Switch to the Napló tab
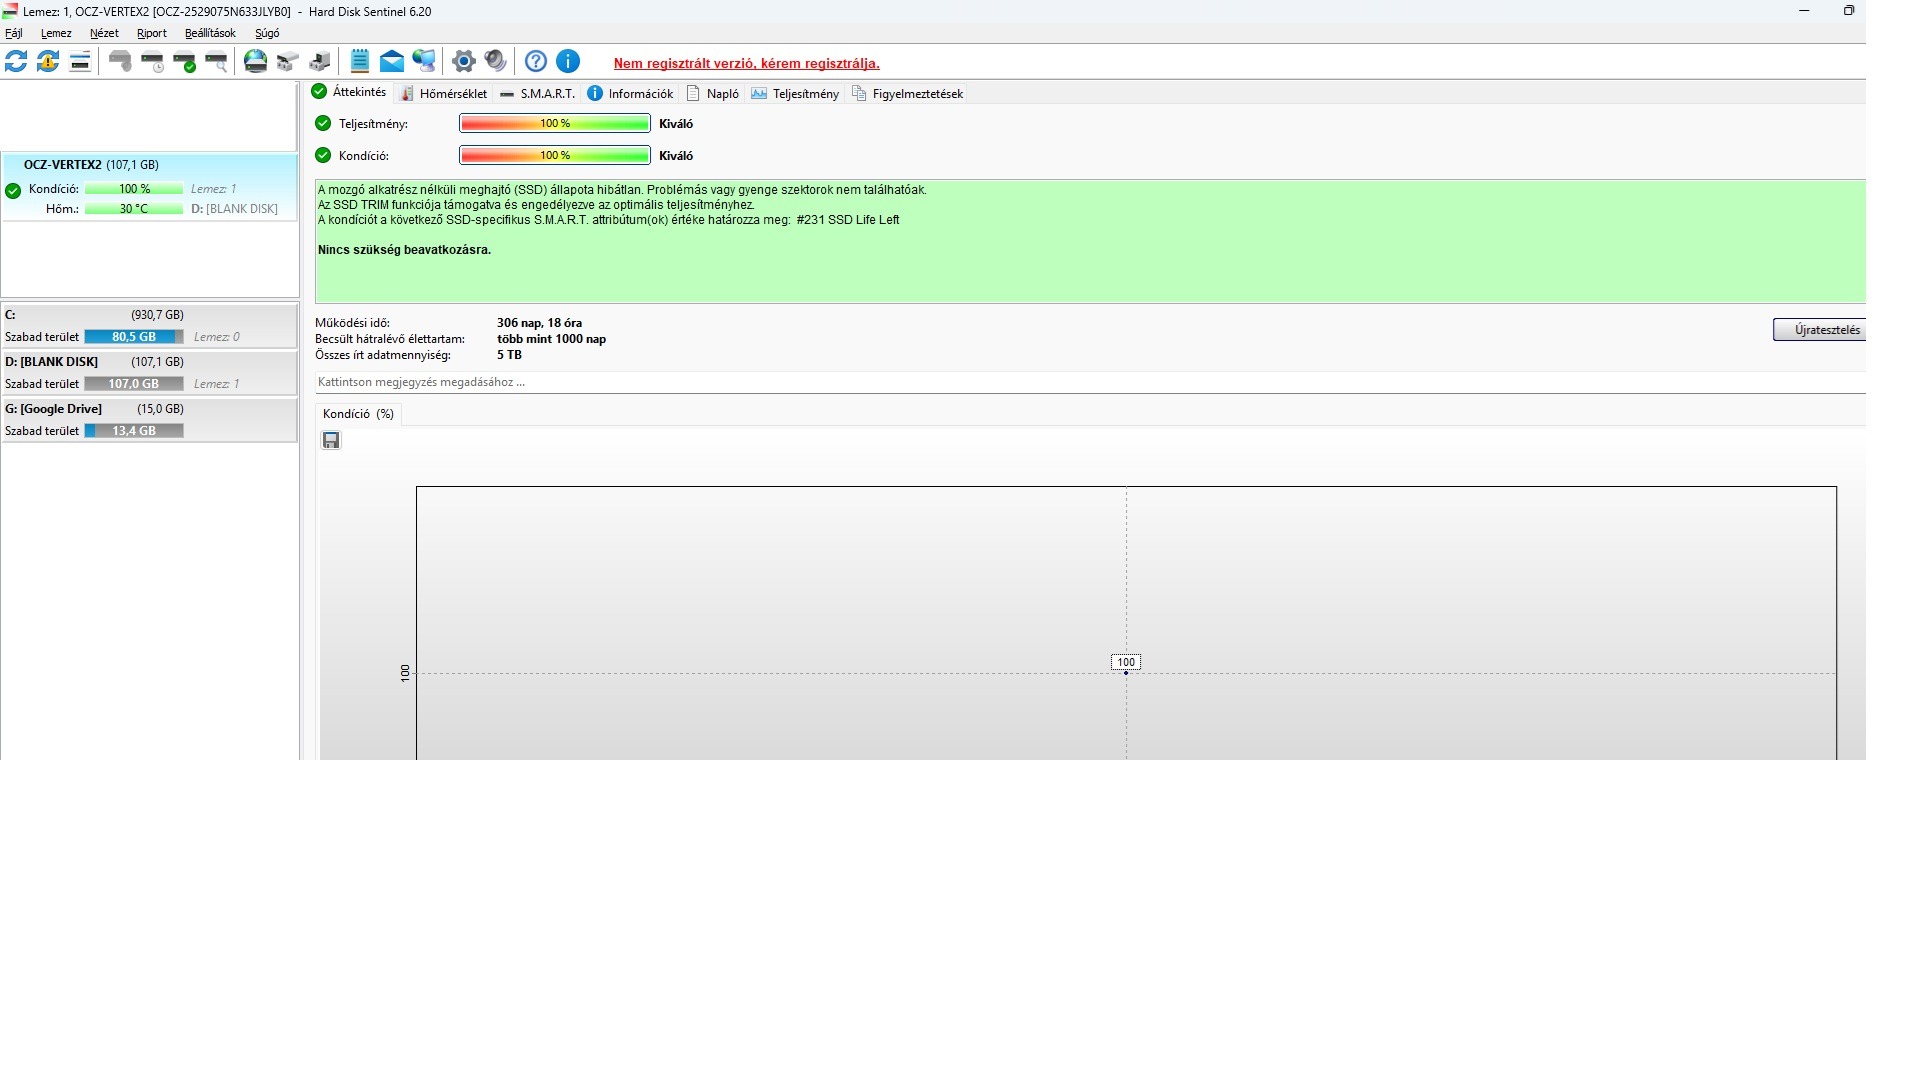The height and width of the screenshot is (1075, 1910). click(x=713, y=93)
